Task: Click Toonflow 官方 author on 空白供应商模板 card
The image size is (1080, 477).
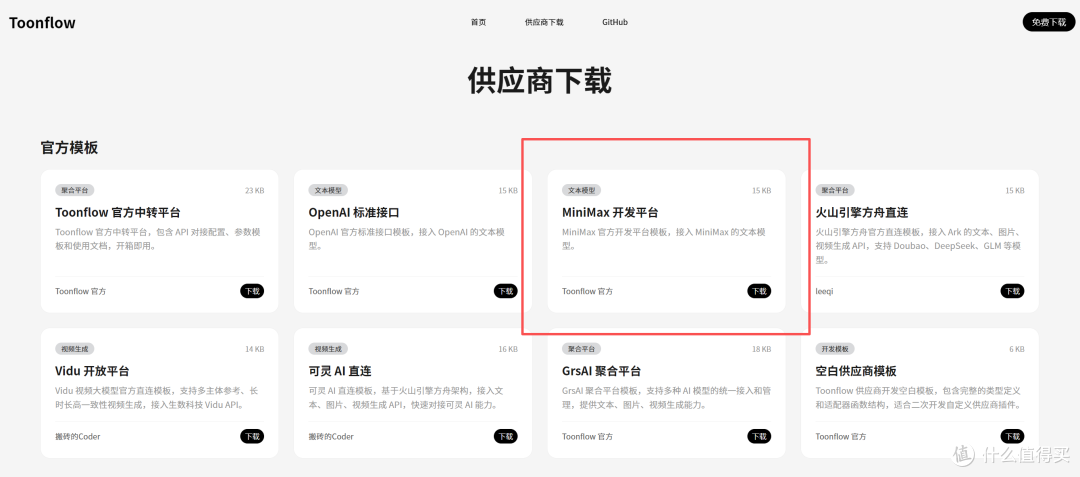Action: click(x=841, y=436)
